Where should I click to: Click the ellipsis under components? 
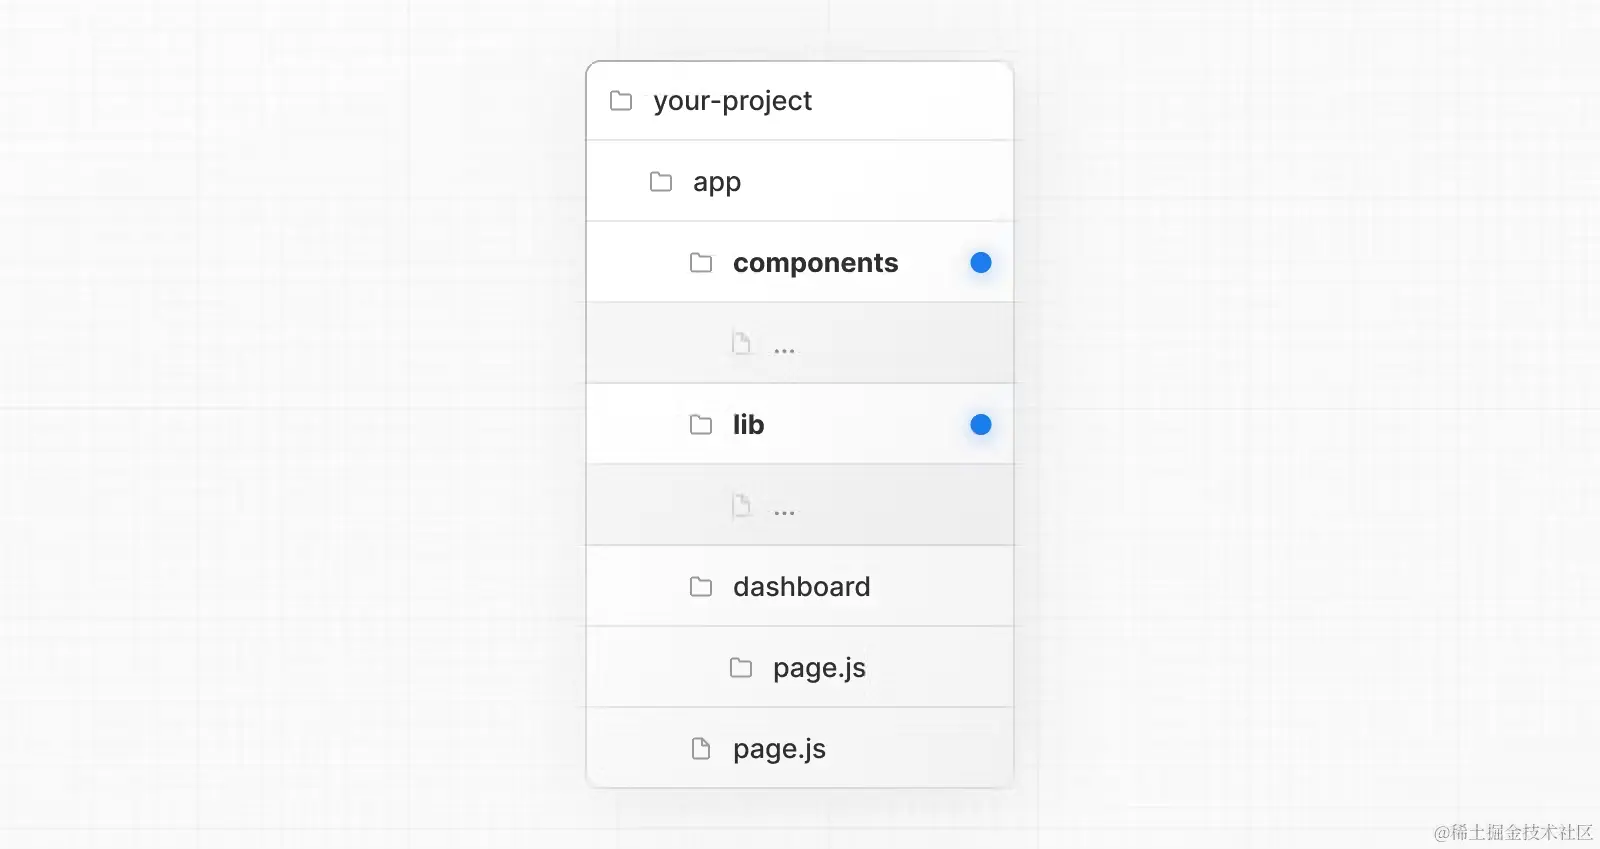point(784,351)
